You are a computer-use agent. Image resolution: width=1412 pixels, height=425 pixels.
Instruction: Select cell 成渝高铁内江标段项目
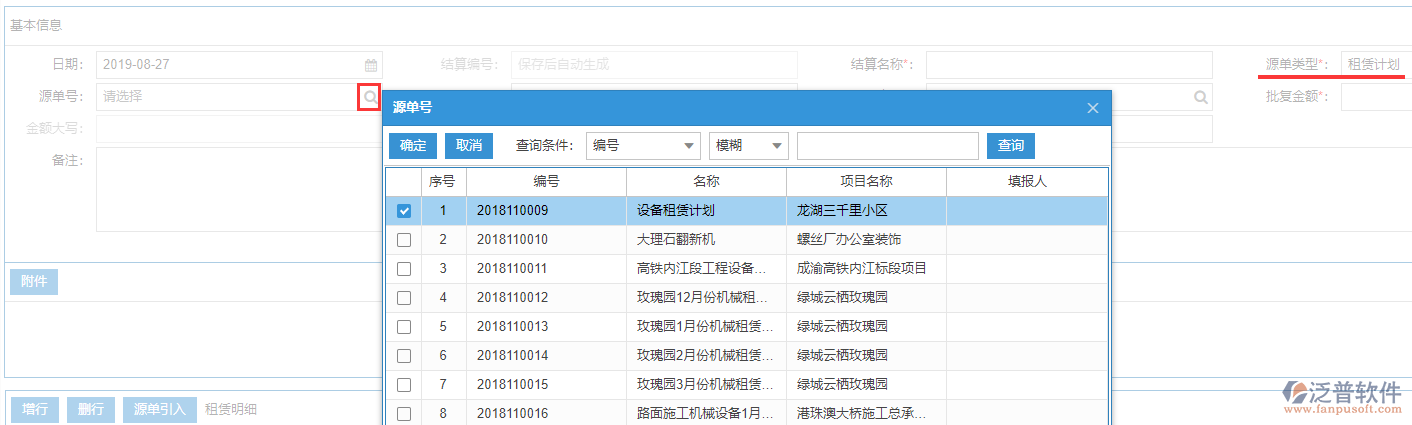(x=866, y=269)
